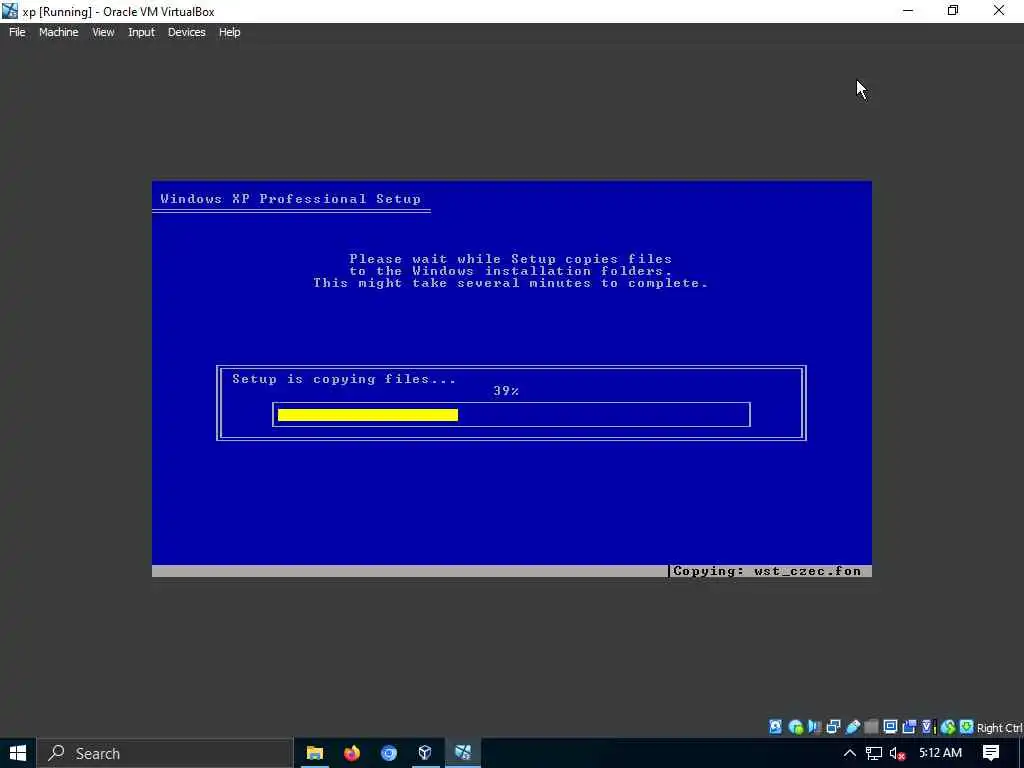The image size is (1024, 768).
Task: Show hidden system tray icons
Action: point(850,753)
